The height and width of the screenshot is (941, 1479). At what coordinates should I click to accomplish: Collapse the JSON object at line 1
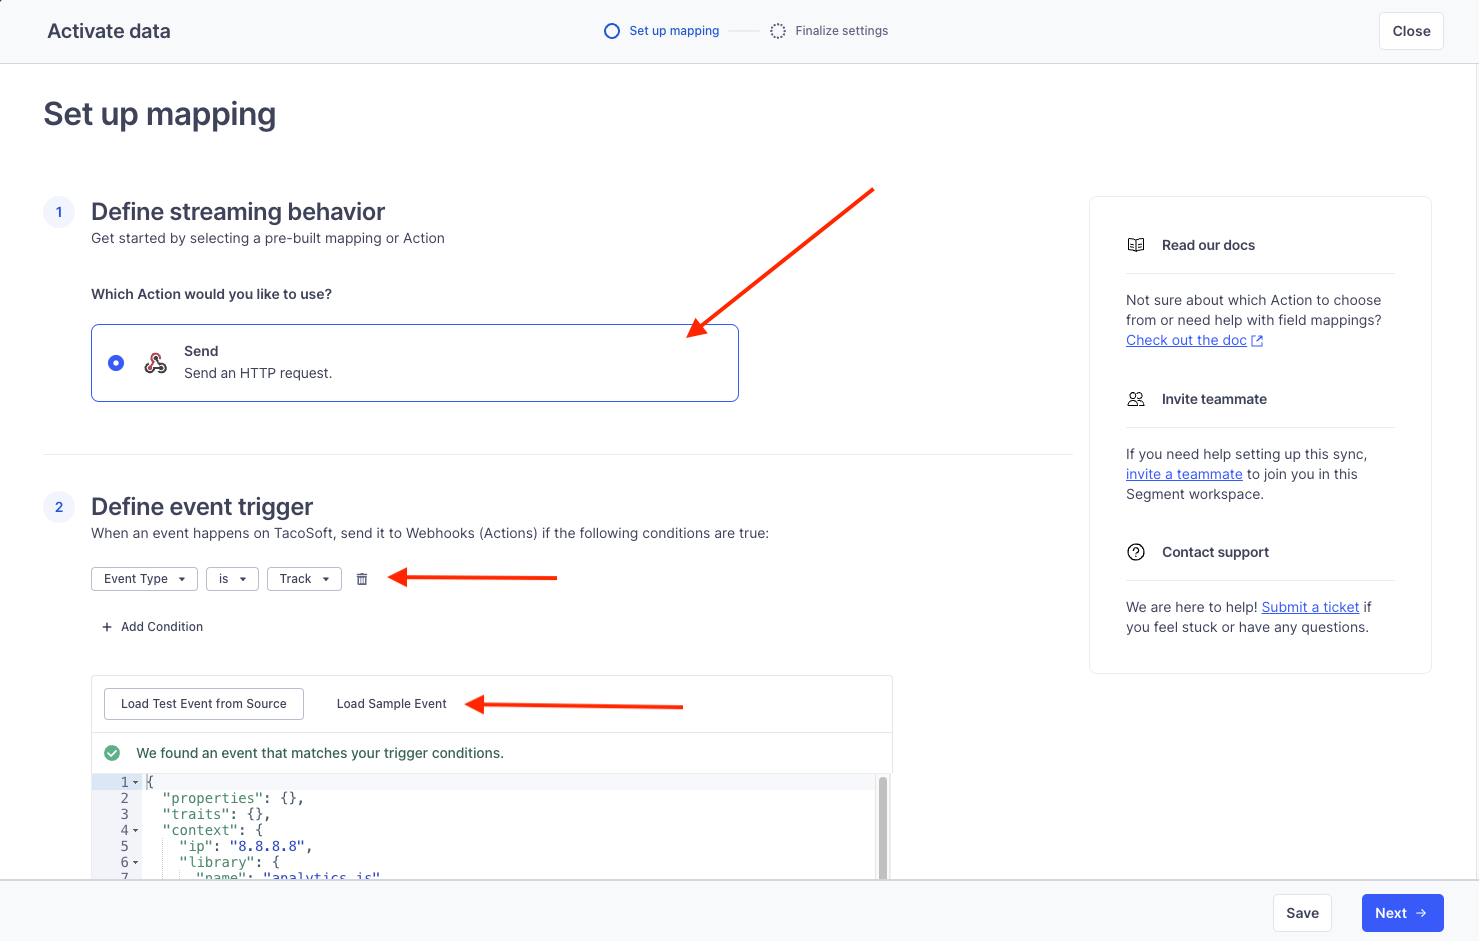tap(135, 781)
